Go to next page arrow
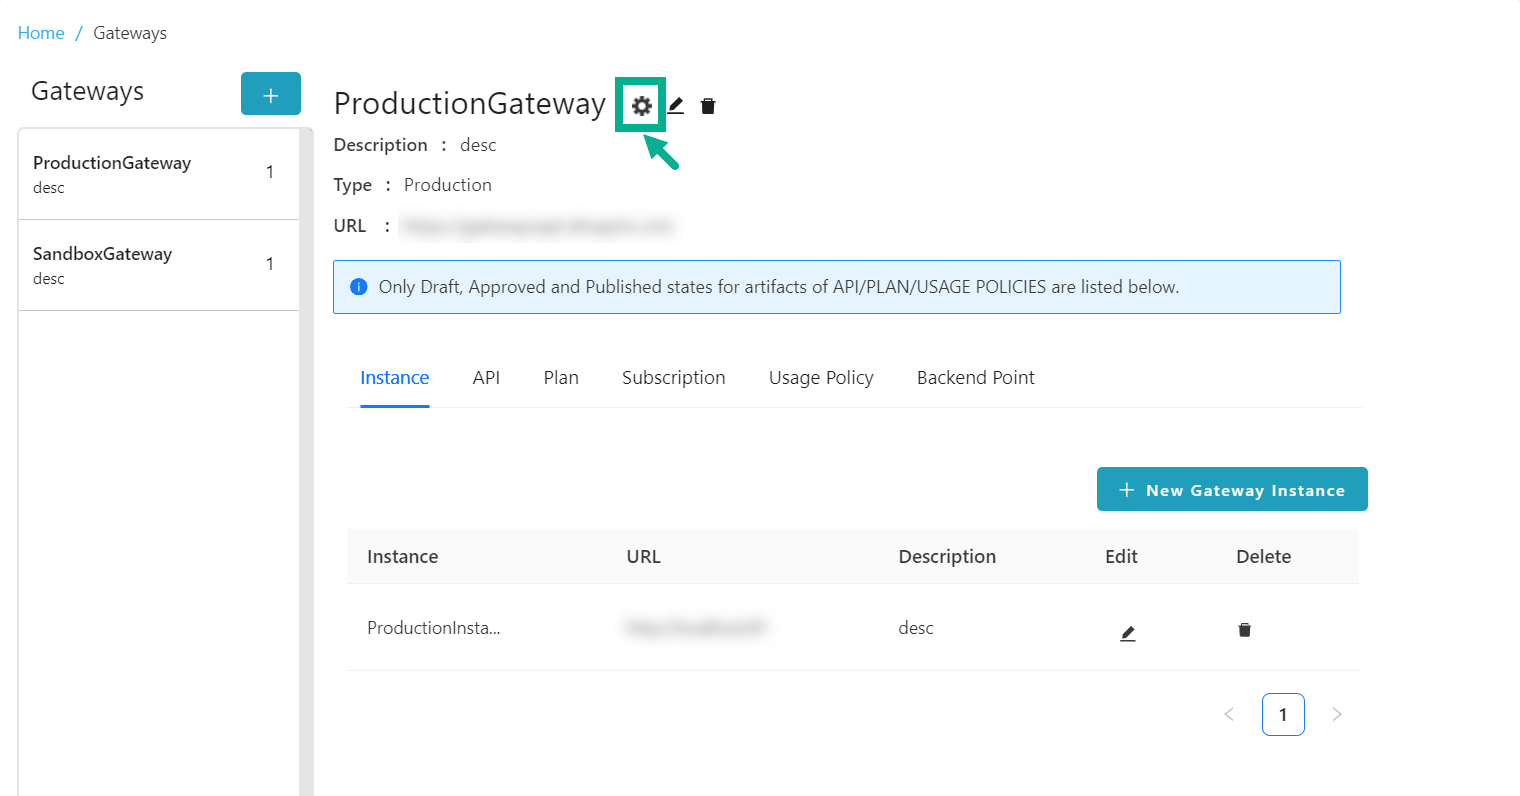 (x=1337, y=714)
